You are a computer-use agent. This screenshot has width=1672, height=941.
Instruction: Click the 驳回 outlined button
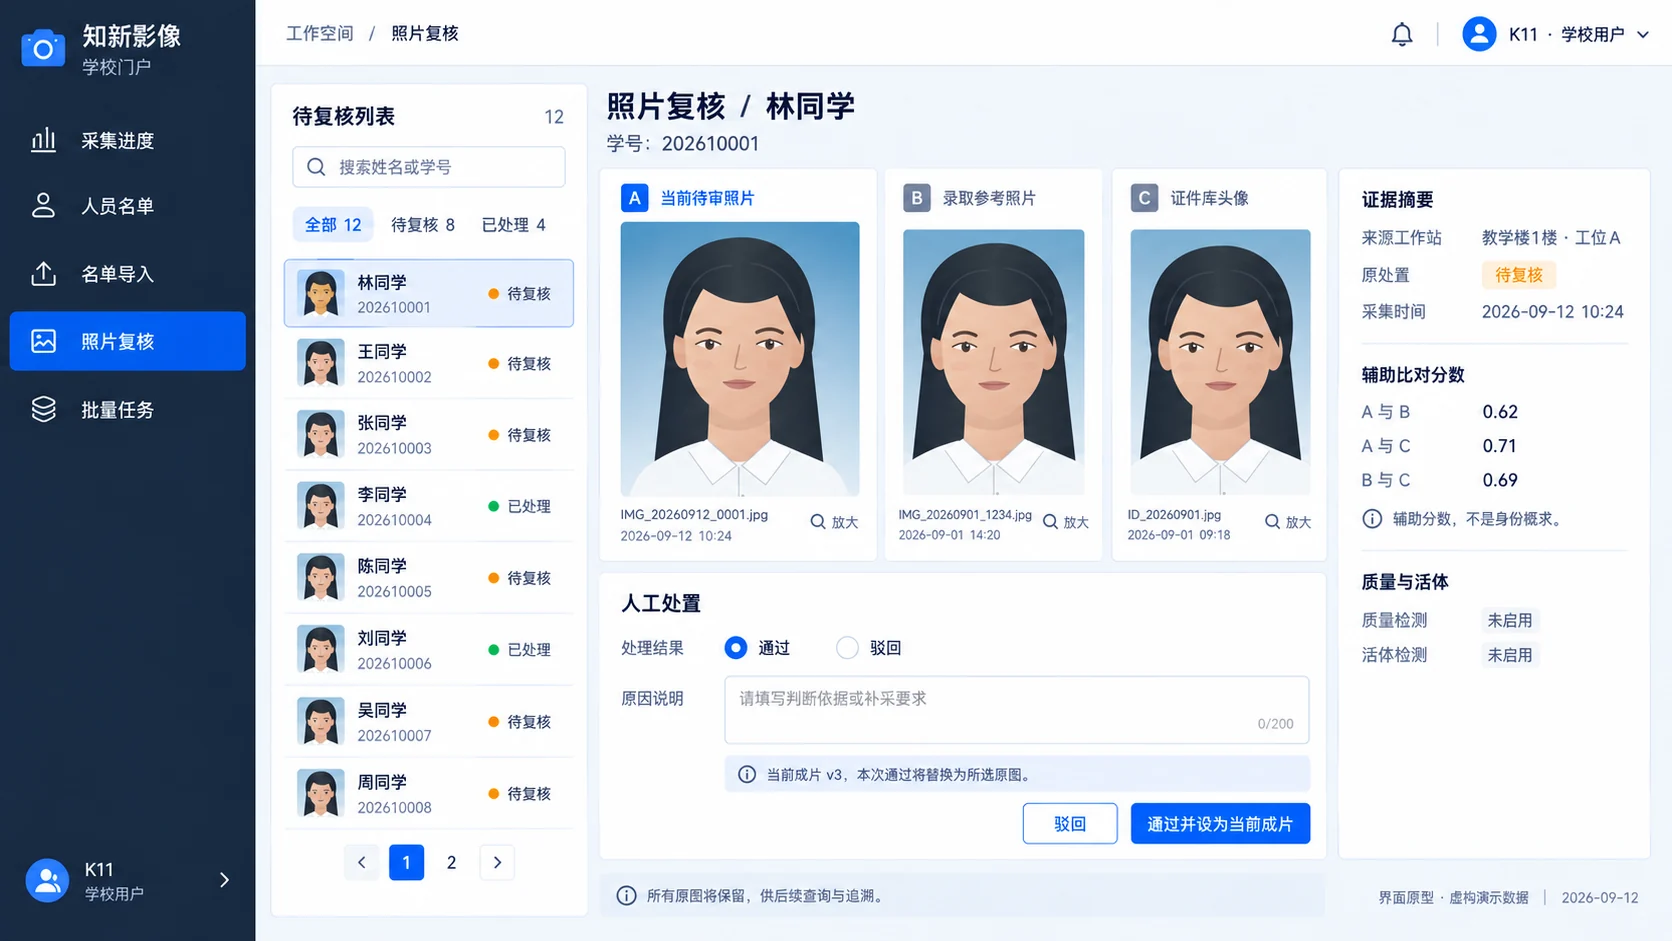(x=1070, y=824)
